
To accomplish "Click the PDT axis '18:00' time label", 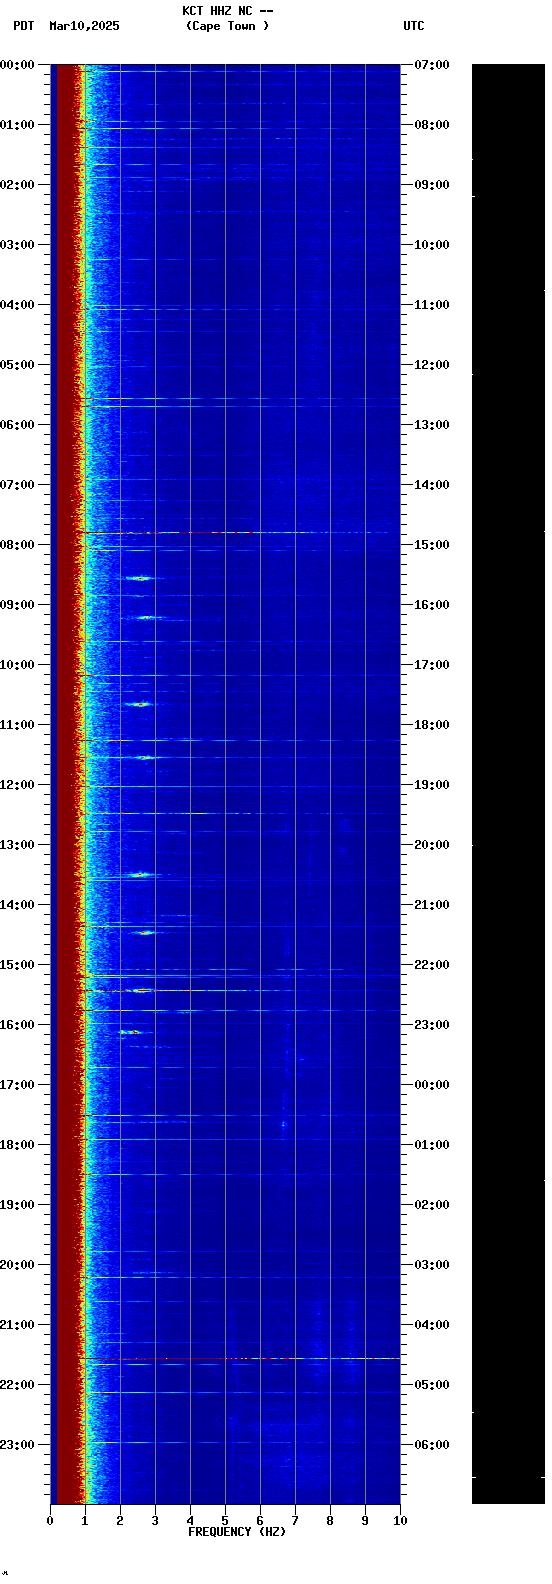I will [17, 1145].
